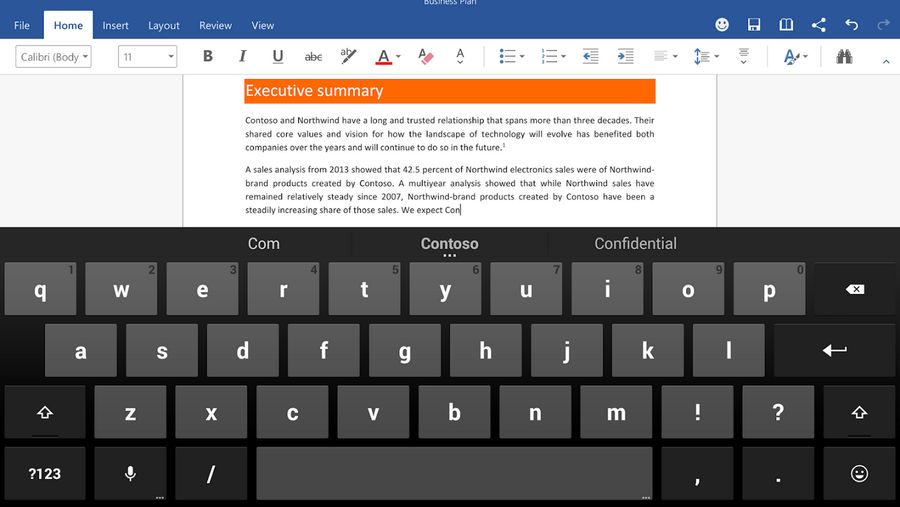Increase paragraph indent
The width and height of the screenshot is (900, 507).
(626, 56)
